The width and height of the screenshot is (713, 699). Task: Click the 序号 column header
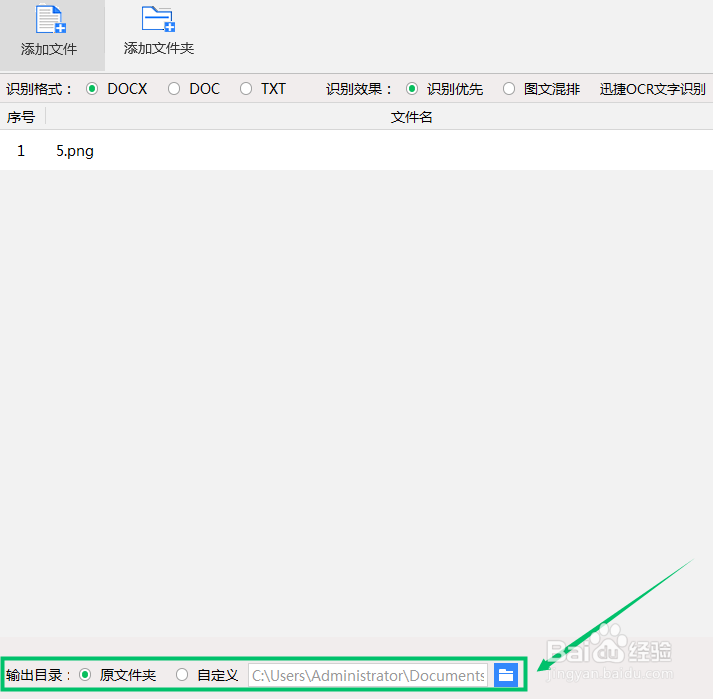click(x=21, y=117)
